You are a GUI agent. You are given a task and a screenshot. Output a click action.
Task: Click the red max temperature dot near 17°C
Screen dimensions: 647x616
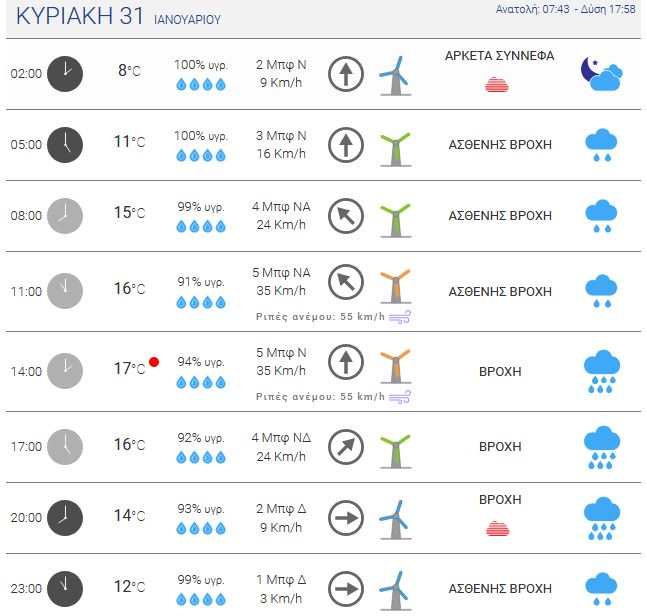click(154, 362)
